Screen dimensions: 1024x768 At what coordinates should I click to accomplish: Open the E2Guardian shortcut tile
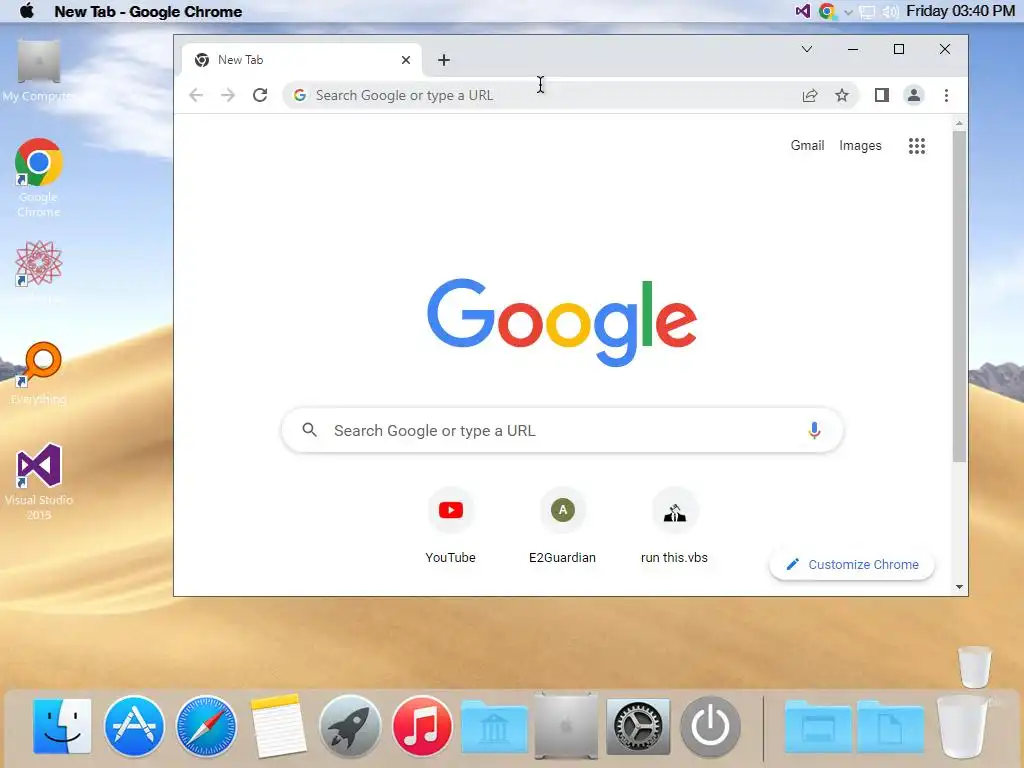click(x=562, y=526)
